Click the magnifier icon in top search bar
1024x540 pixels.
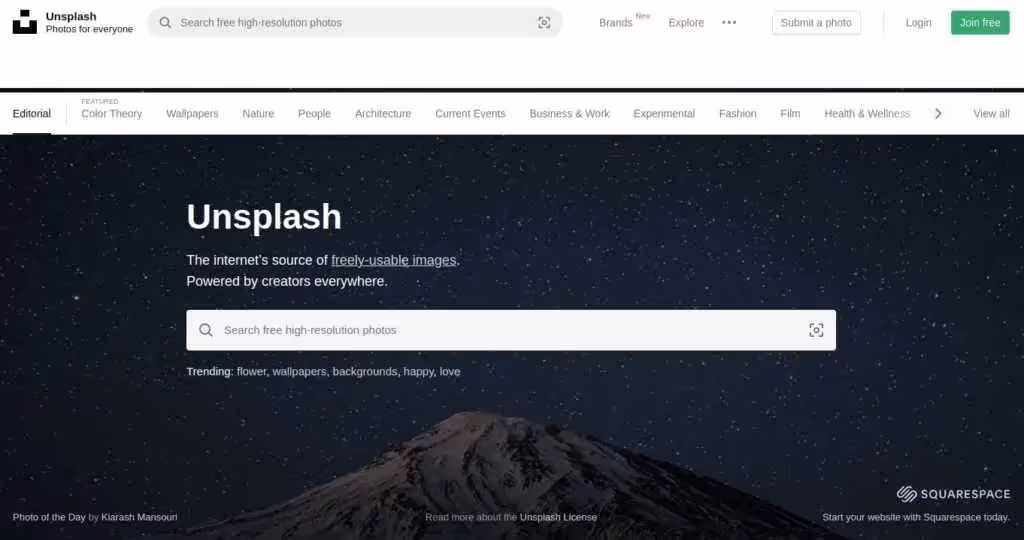pyautogui.click(x=165, y=23)
